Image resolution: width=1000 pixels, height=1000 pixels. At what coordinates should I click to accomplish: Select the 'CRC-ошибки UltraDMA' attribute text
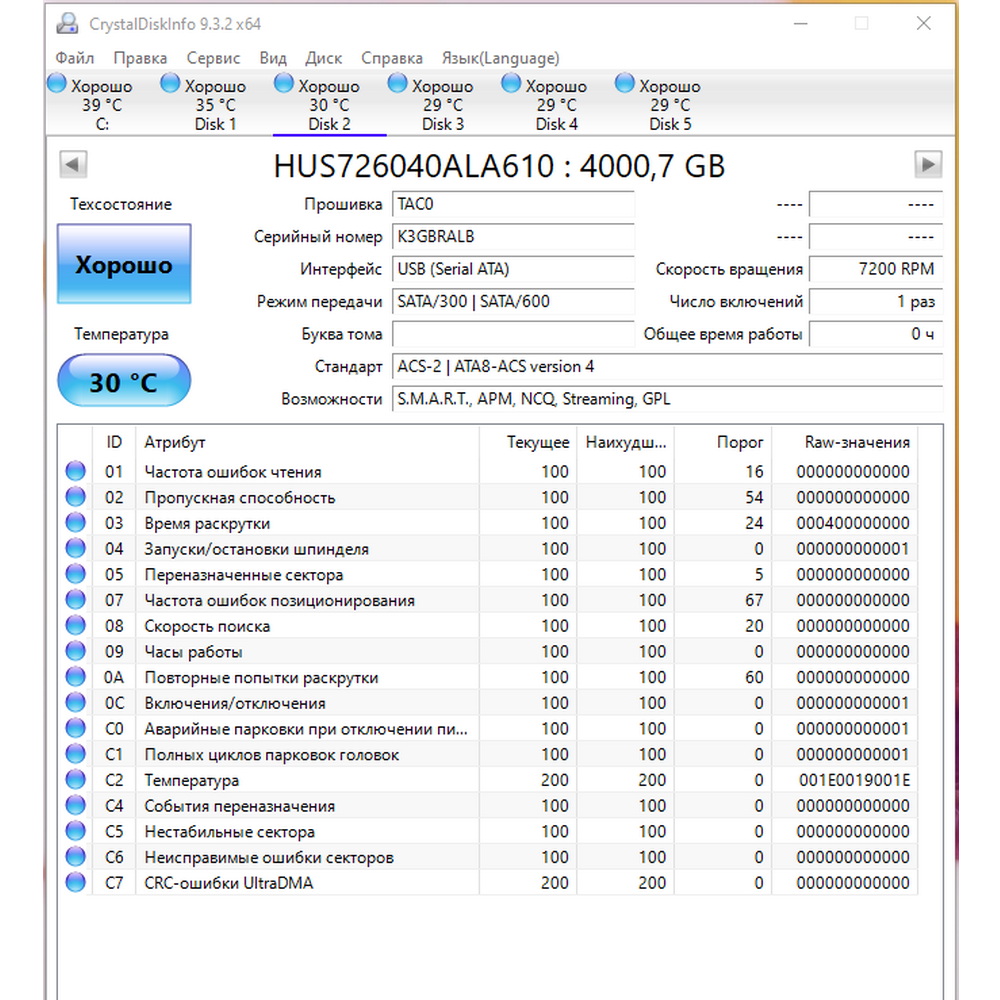point(229,883)
